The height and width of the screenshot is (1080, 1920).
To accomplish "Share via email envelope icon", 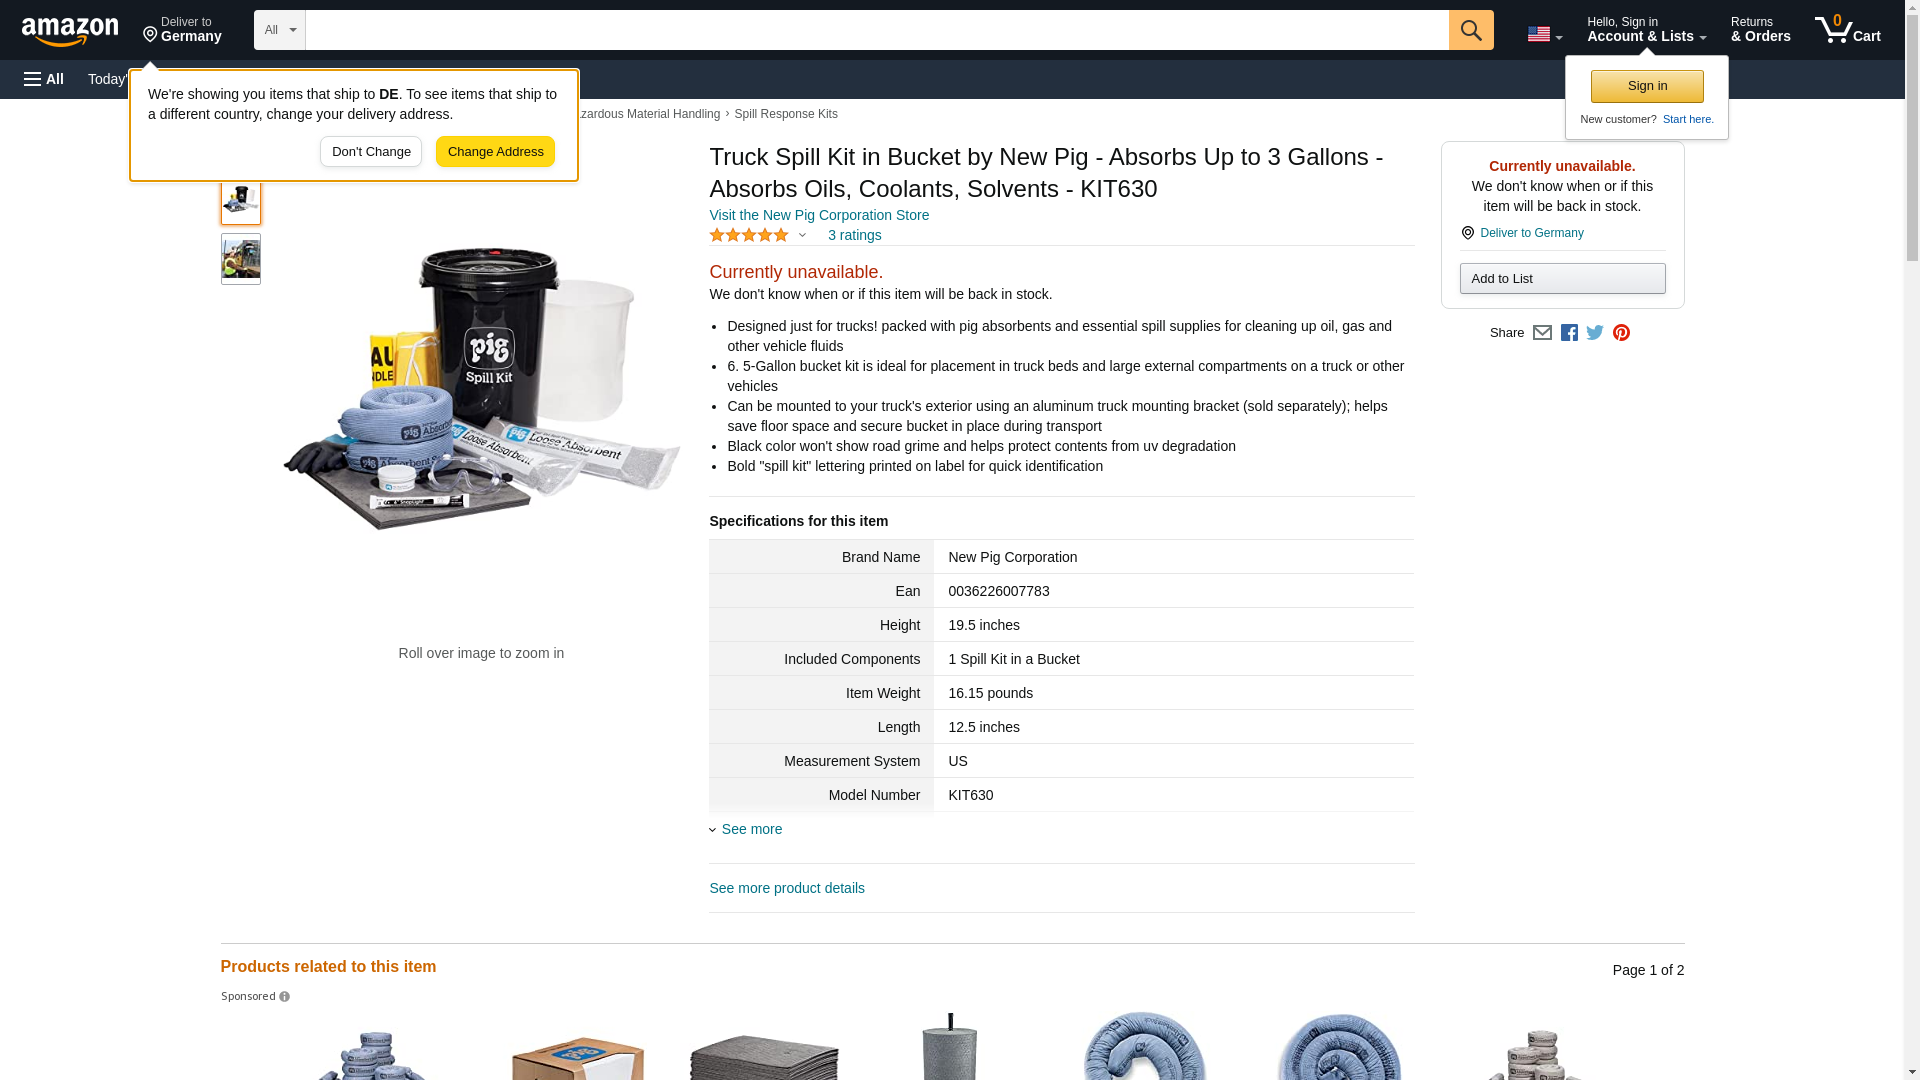I will coord(1542,333).
